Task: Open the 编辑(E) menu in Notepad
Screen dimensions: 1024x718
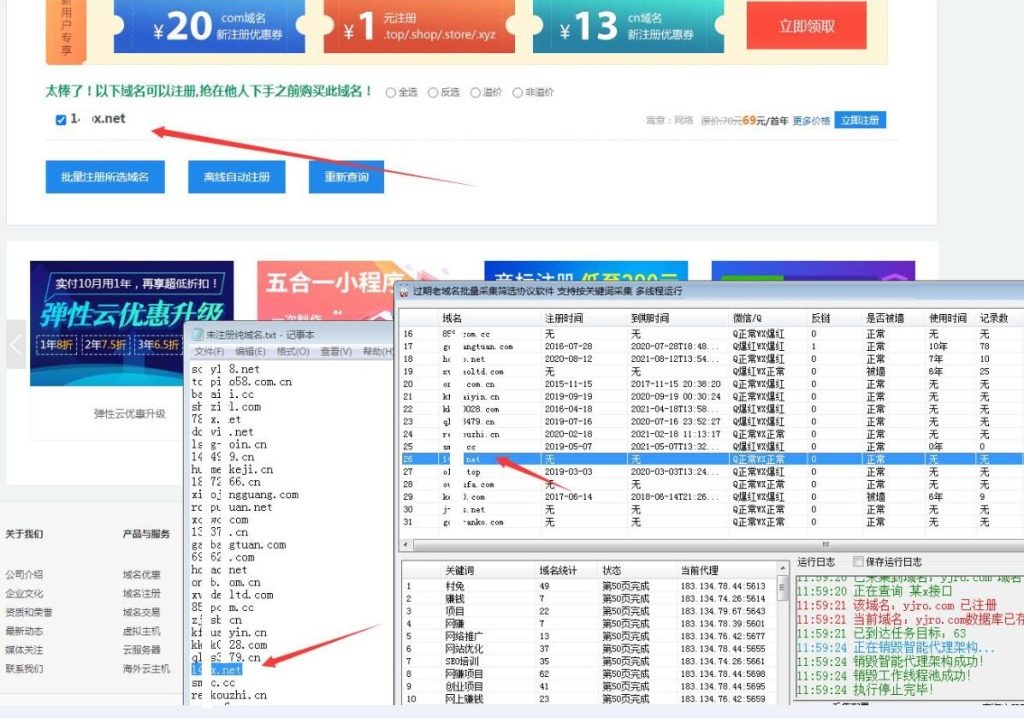Action: [251, 352]
